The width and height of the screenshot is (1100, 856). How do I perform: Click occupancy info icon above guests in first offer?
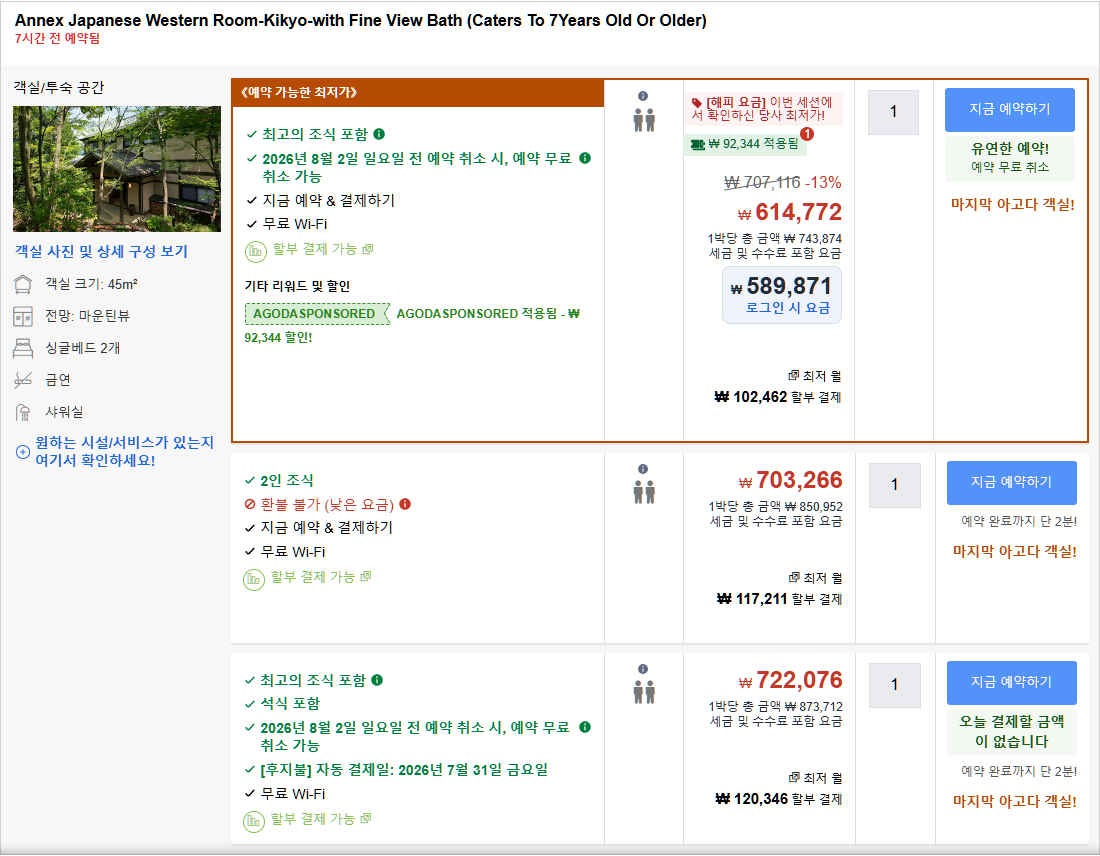tap(643, 96)
